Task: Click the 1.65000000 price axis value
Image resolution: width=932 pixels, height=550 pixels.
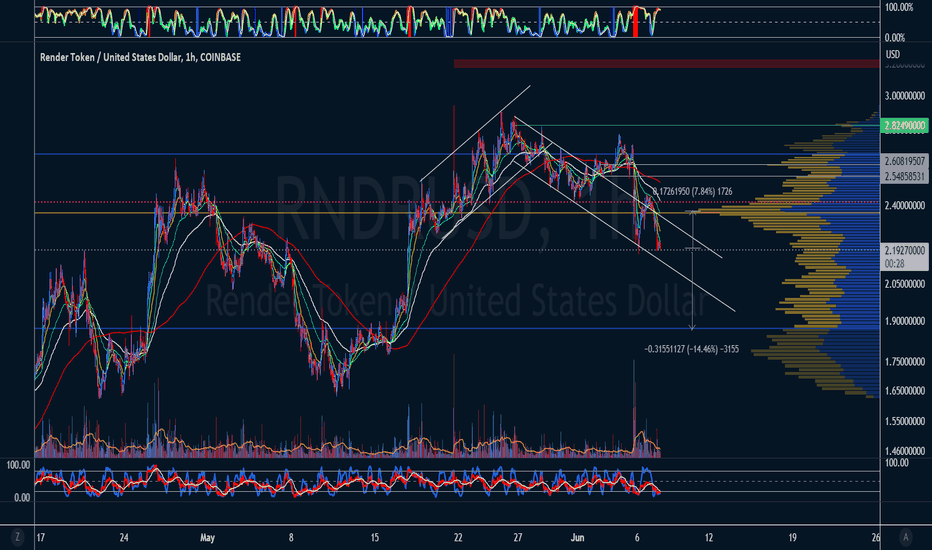Action: click(905, 391)
